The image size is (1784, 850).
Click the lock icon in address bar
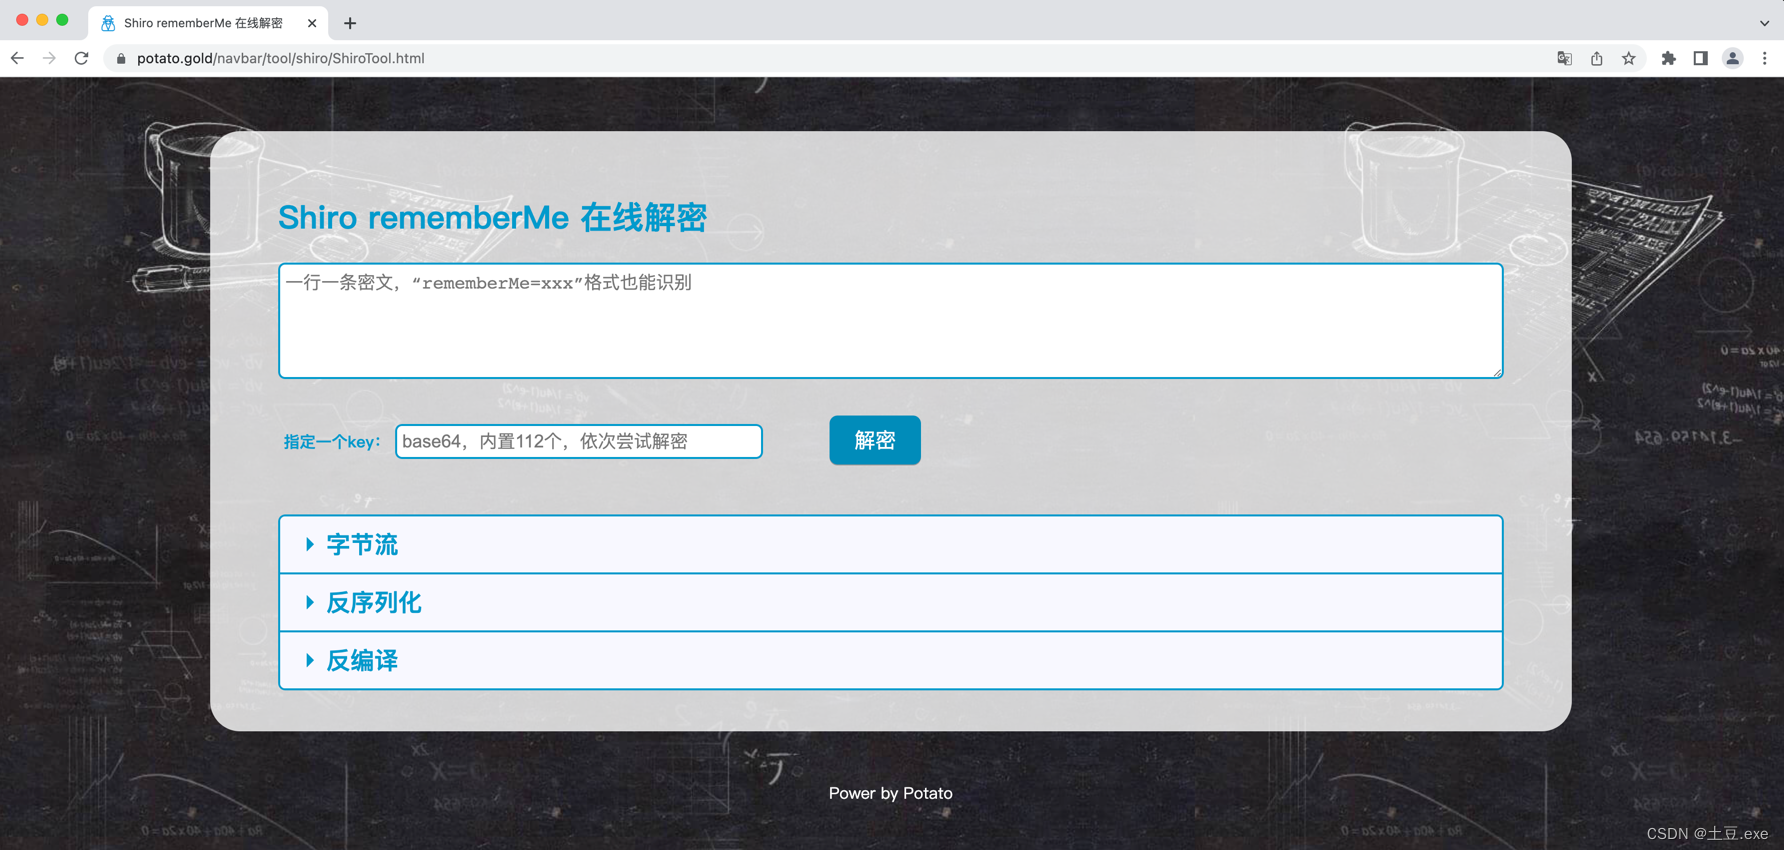pos(121,59)
